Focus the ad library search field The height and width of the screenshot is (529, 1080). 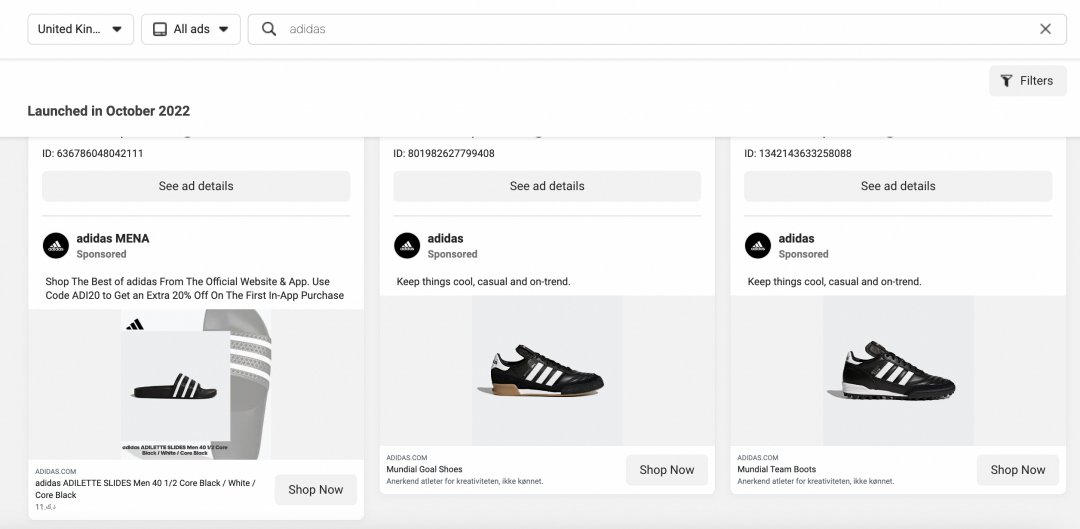[x=650, y=29]
